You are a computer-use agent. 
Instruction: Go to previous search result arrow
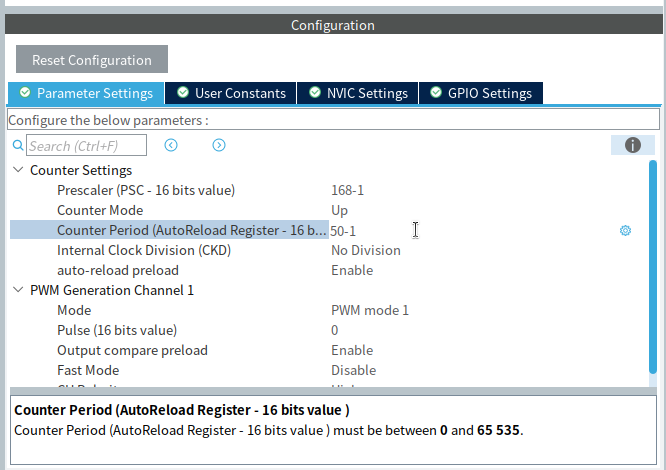(x=171, y=145)
